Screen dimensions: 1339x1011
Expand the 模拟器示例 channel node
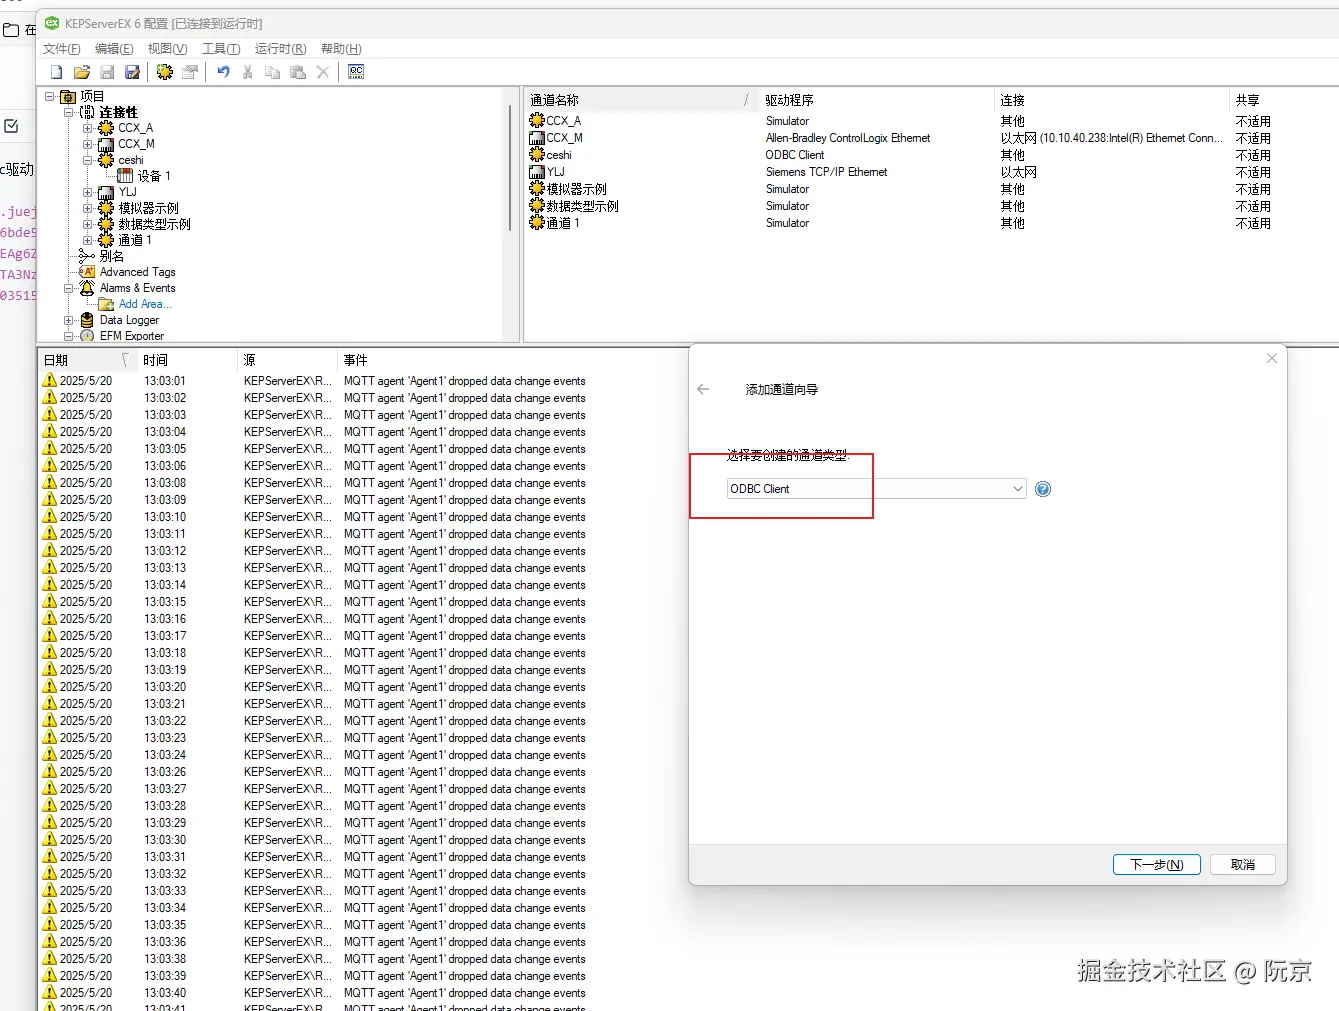(x=87, y=208)
